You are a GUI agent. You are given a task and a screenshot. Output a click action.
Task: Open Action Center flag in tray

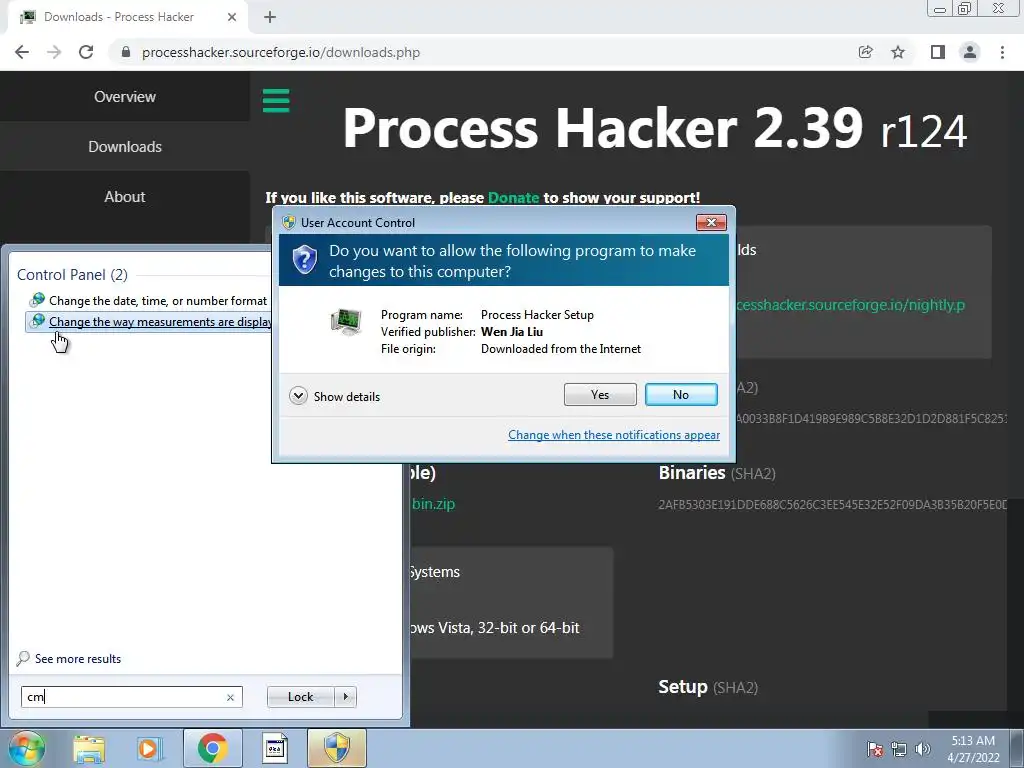click(x=874, y=749)
